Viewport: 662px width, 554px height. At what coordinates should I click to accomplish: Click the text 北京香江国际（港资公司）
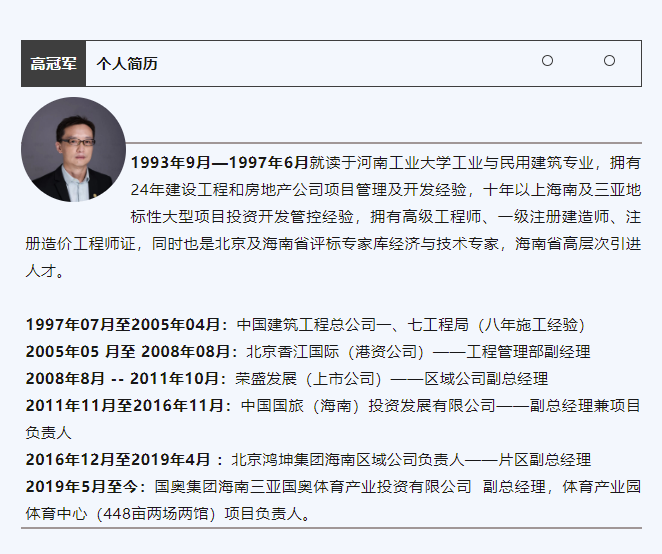tap(336, 352)
